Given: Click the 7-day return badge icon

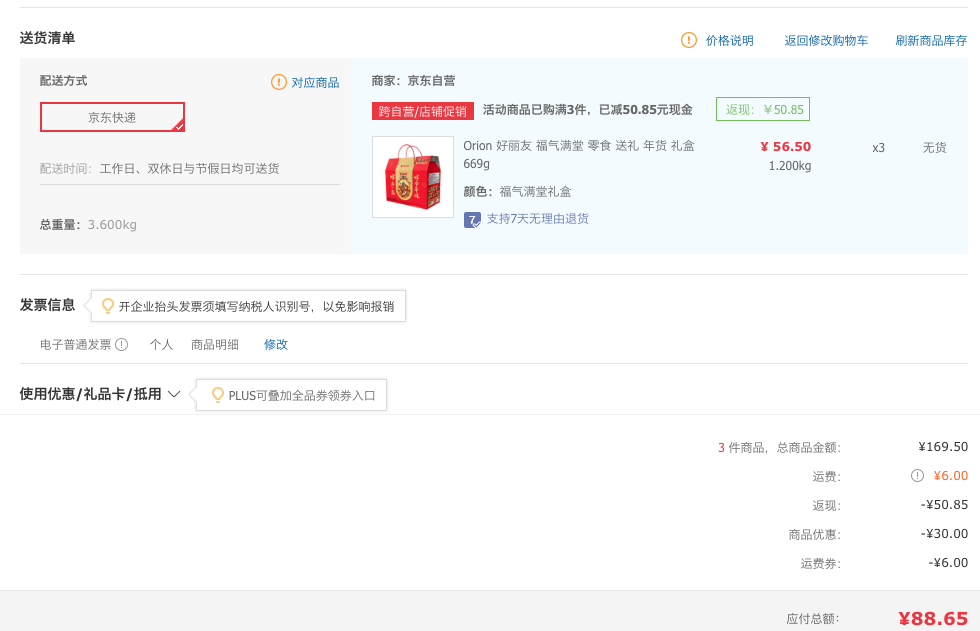Looking at the screenshot, I should [x=472, y=220].
